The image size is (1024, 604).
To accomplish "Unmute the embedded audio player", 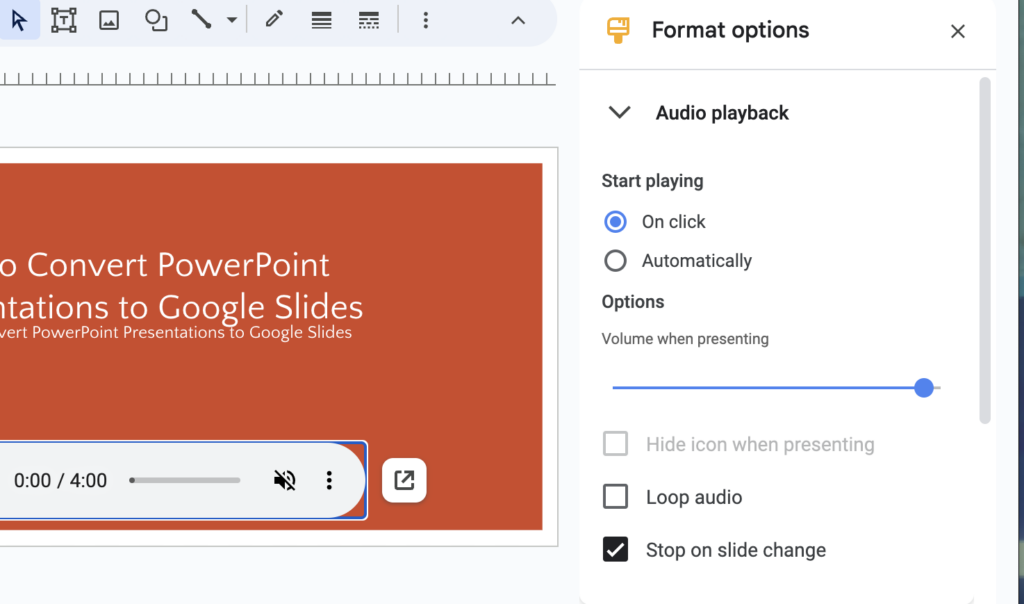I will (285, 480).
